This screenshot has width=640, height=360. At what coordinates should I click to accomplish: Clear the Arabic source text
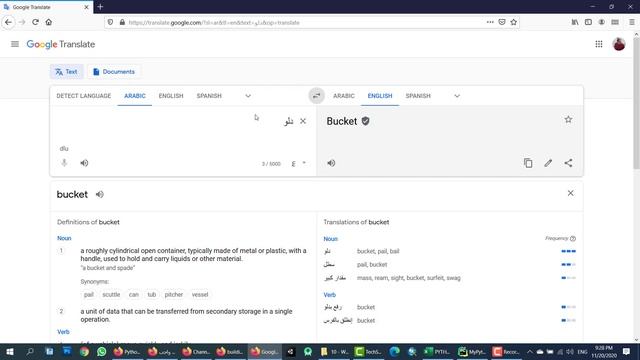point(303,121)
